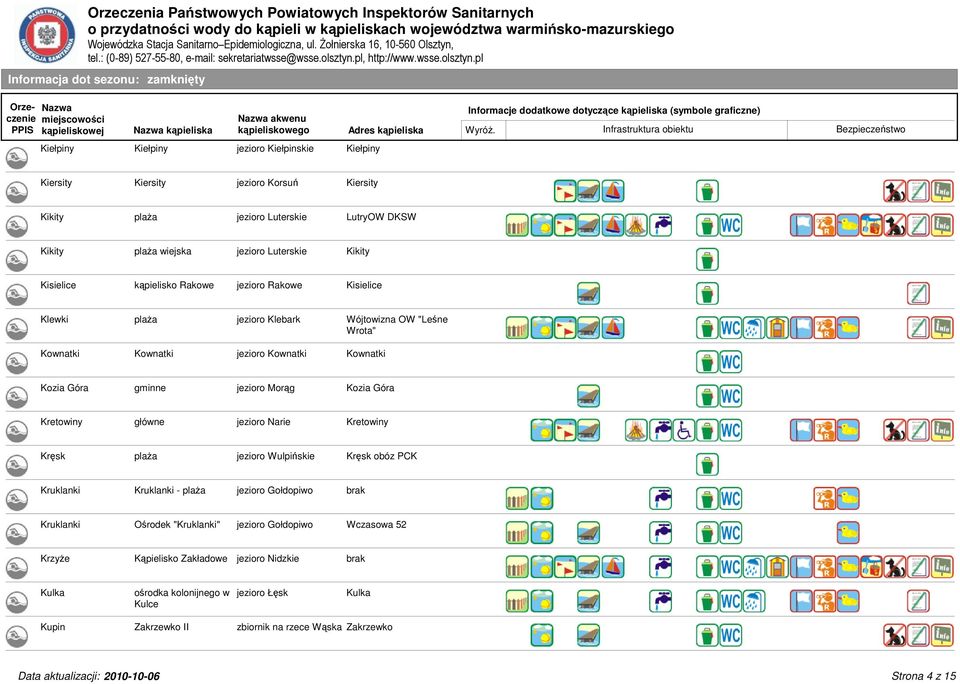Click the pier icon in the Kozia Góra row

pyautogui.click(x=589, y=397)
